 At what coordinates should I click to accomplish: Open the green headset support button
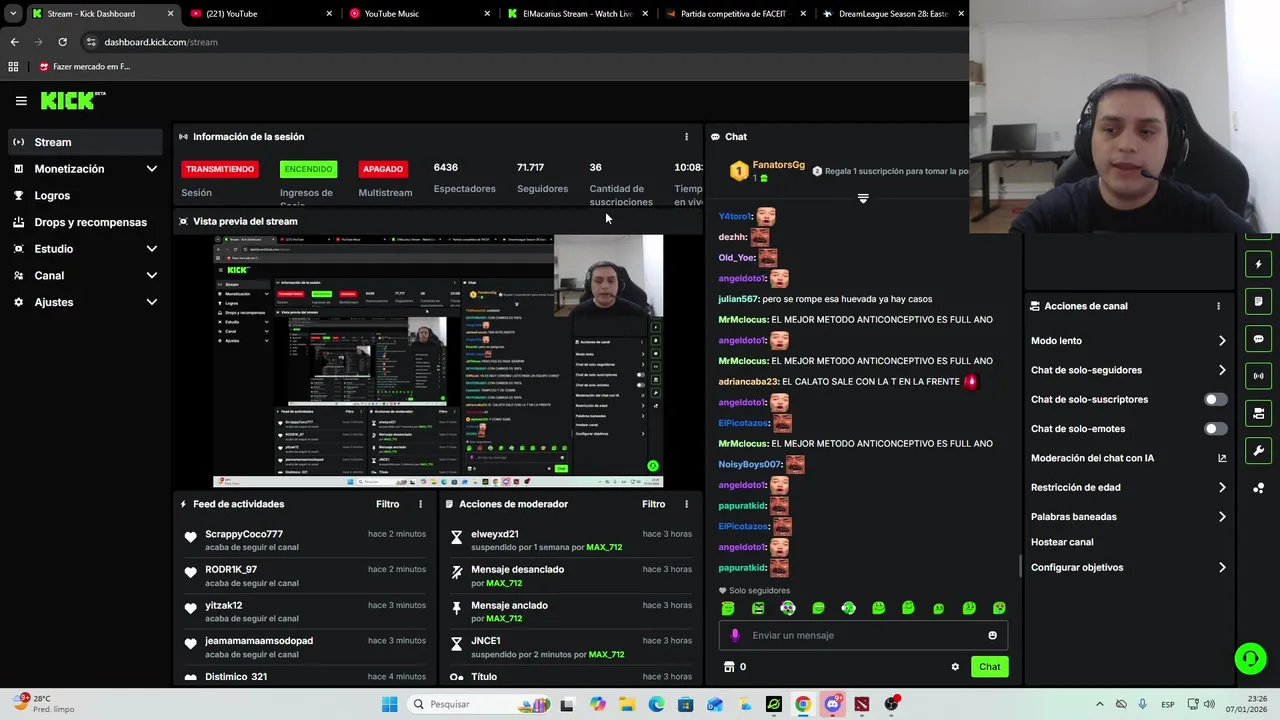(1250, 658)
